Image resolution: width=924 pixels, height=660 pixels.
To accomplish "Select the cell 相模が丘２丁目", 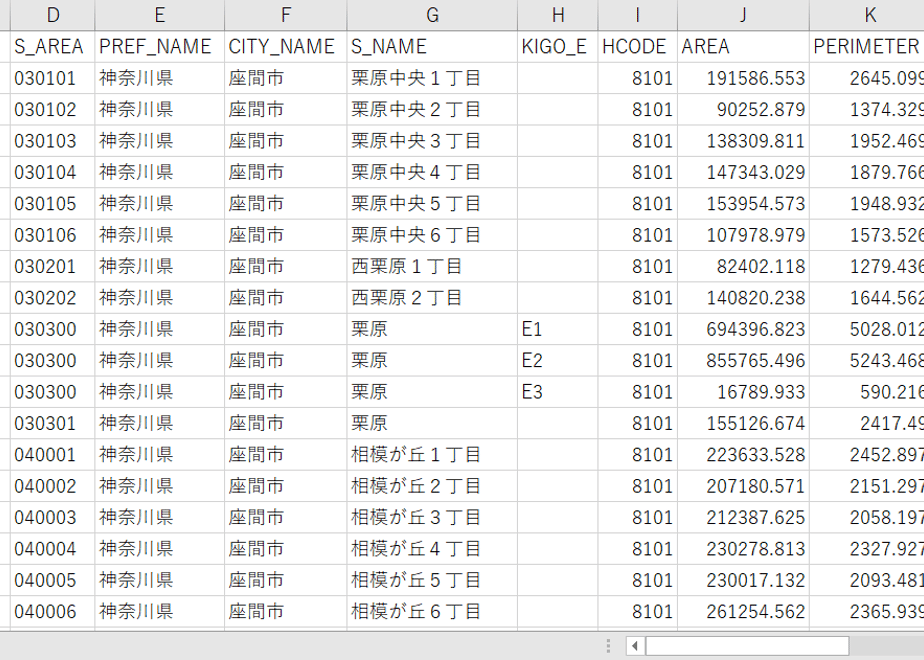I will [x=433, y=486].
